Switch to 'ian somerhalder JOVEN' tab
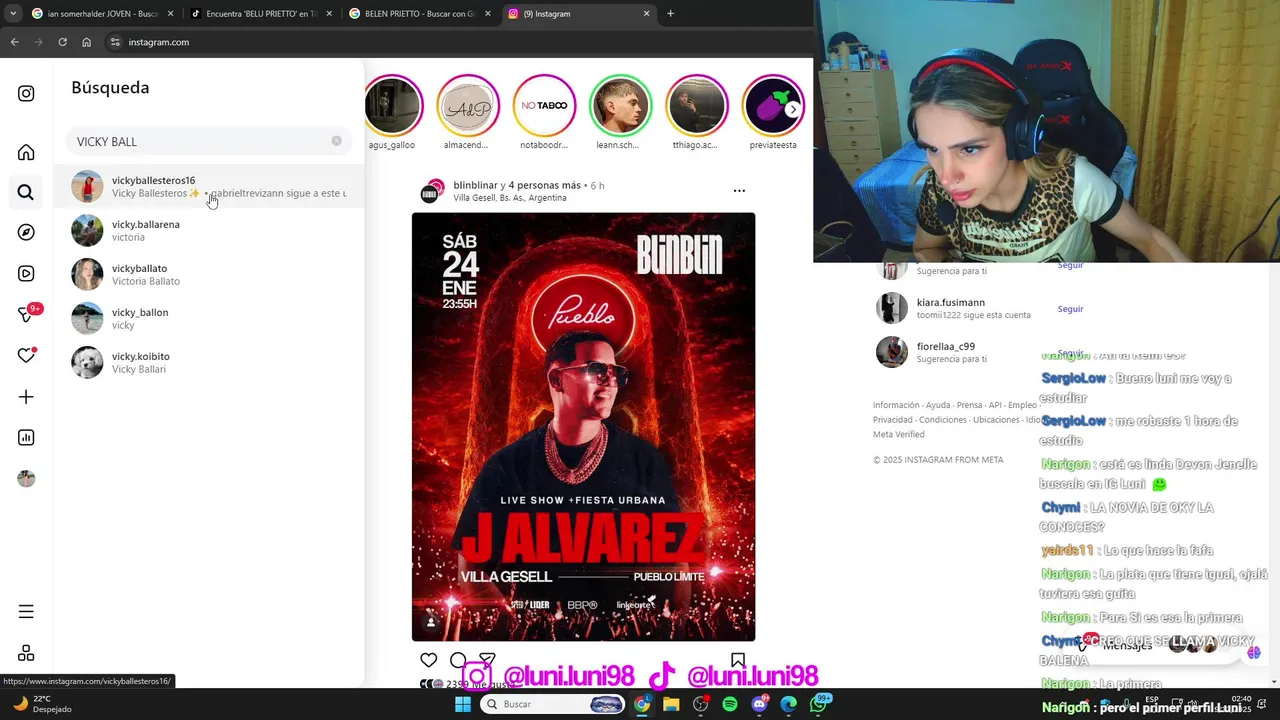Screen dimensions: 1280x720 tap(103, 13)
